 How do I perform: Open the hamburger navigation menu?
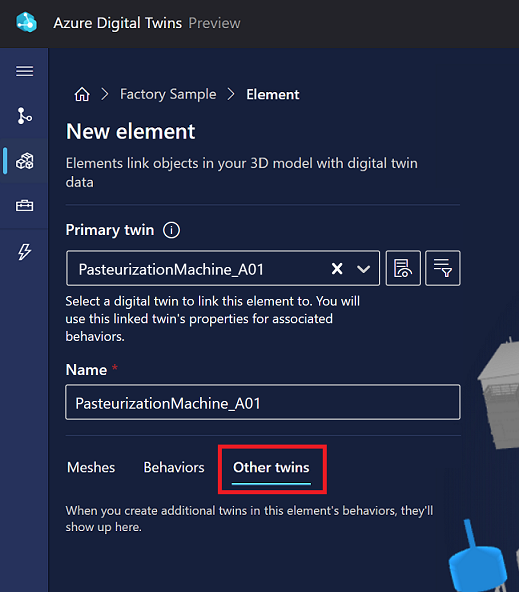click(x=24, y=71)
